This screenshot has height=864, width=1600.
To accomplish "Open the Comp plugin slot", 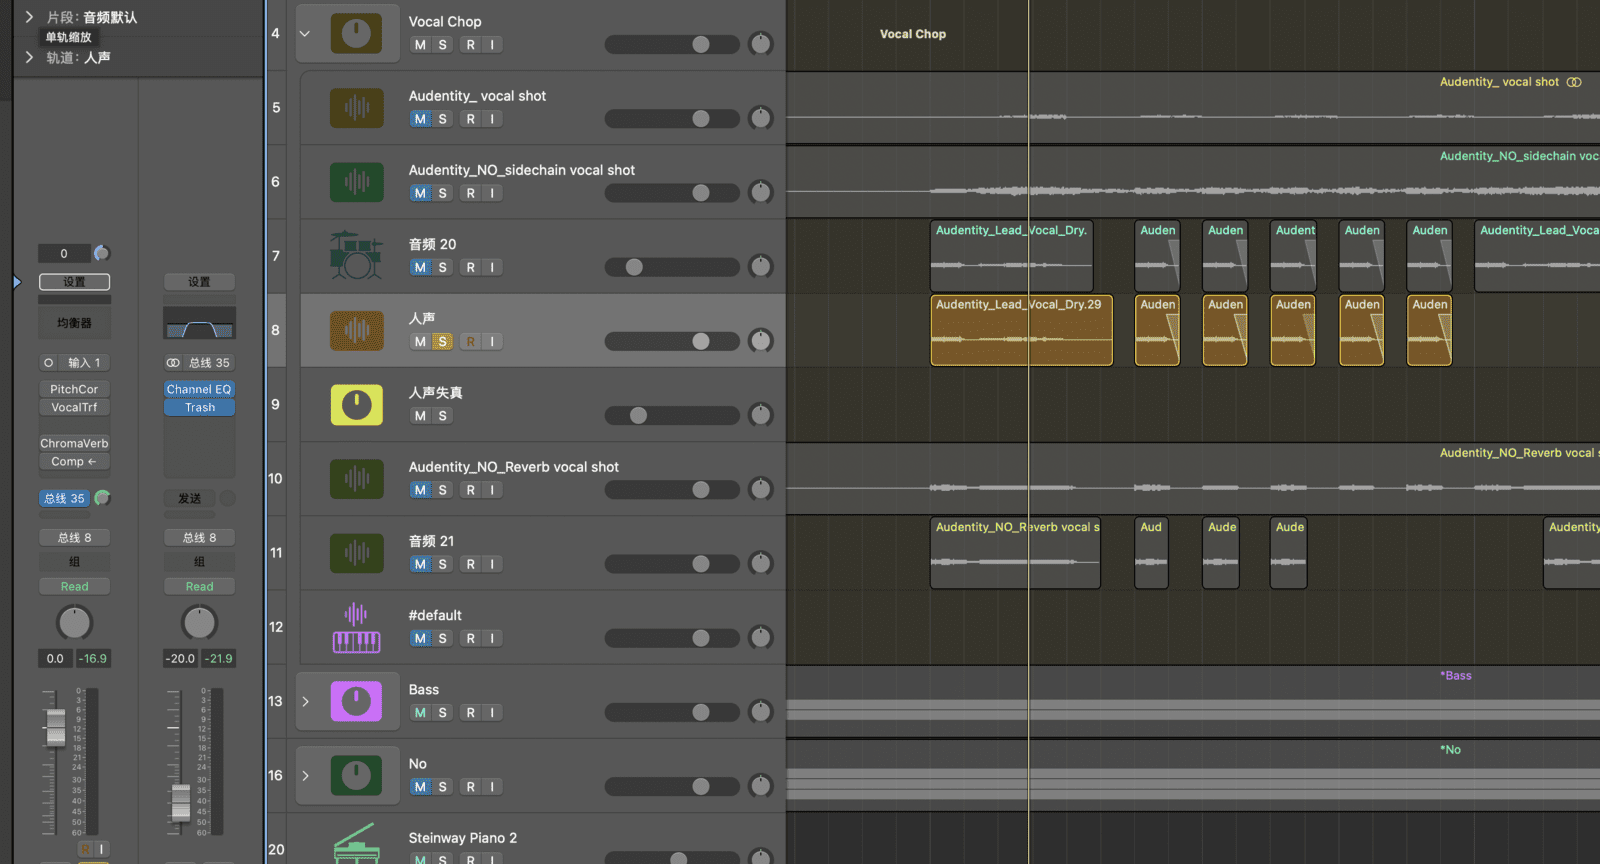I will [x=74, y=461].
